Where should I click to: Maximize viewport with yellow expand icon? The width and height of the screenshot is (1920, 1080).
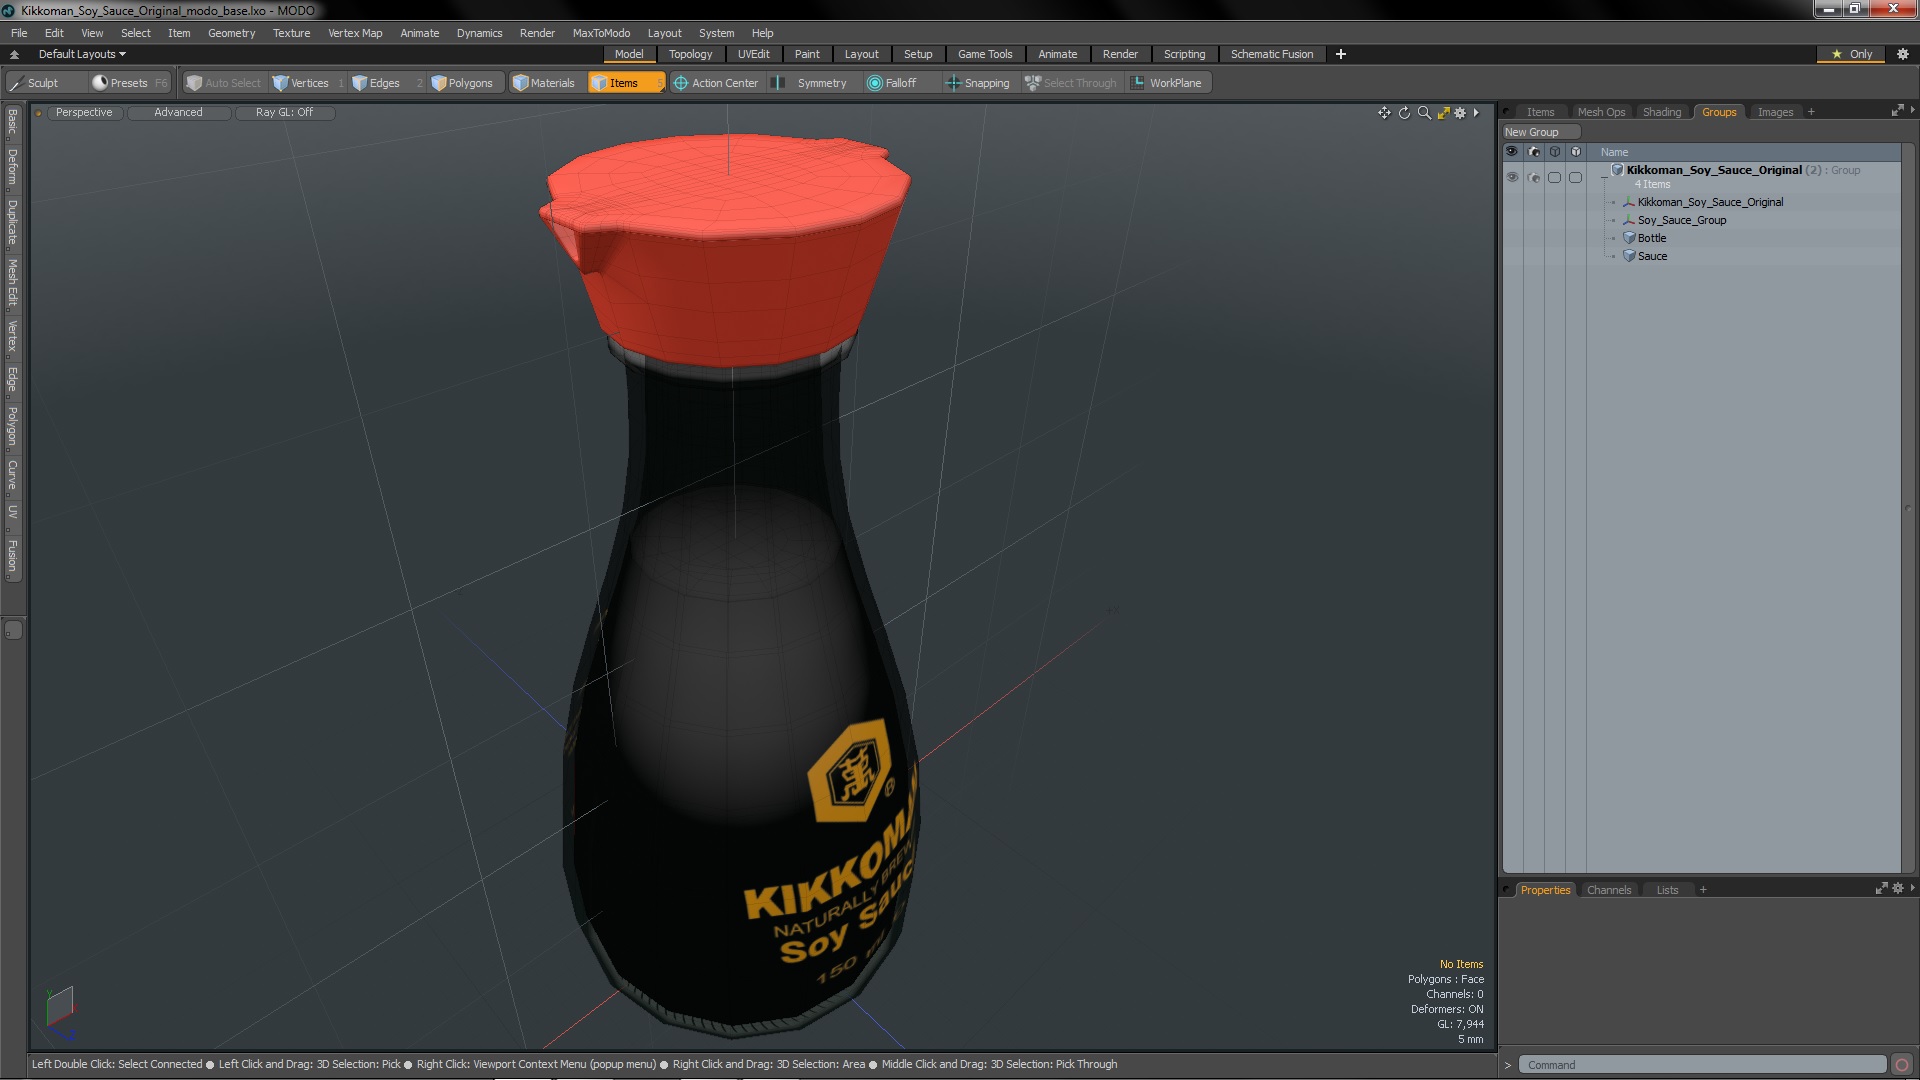[1443, 113]
